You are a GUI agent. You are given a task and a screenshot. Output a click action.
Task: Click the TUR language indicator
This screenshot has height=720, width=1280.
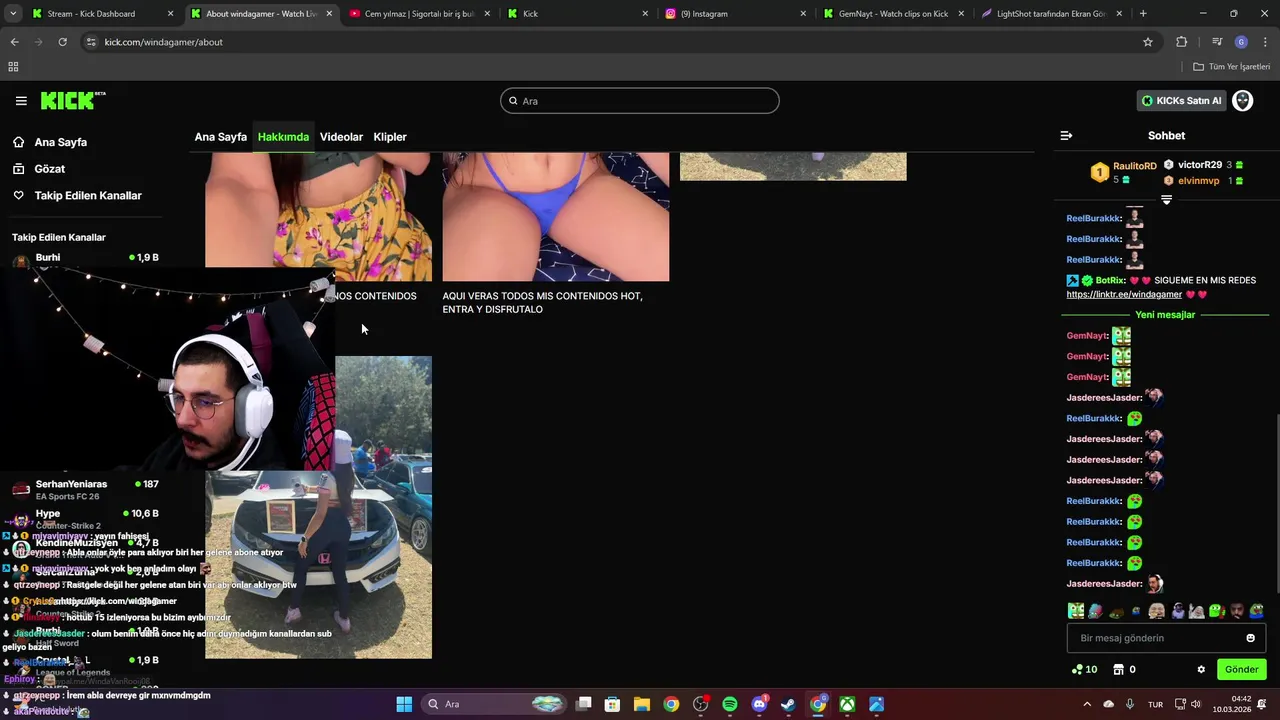pos(1155,704)
